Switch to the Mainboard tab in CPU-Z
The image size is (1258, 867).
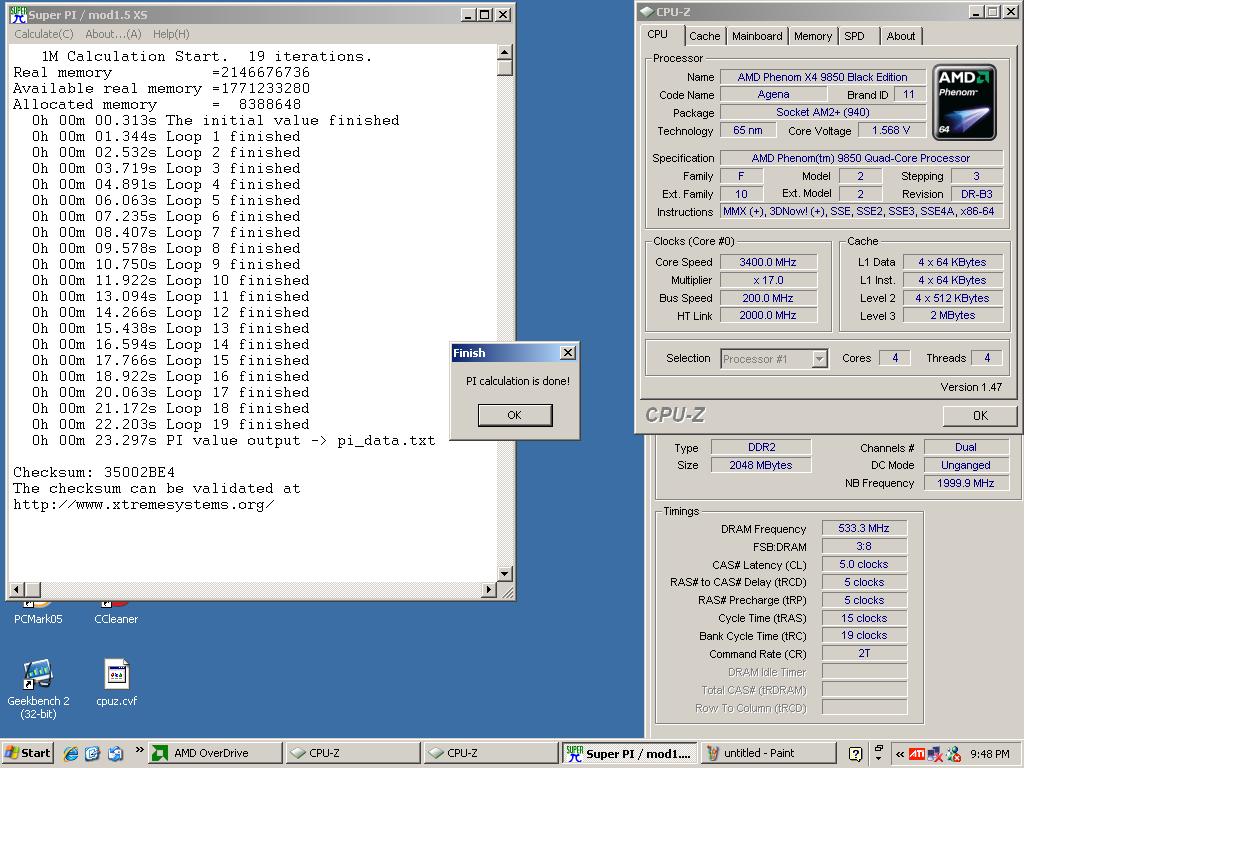(x=757, y=36)
